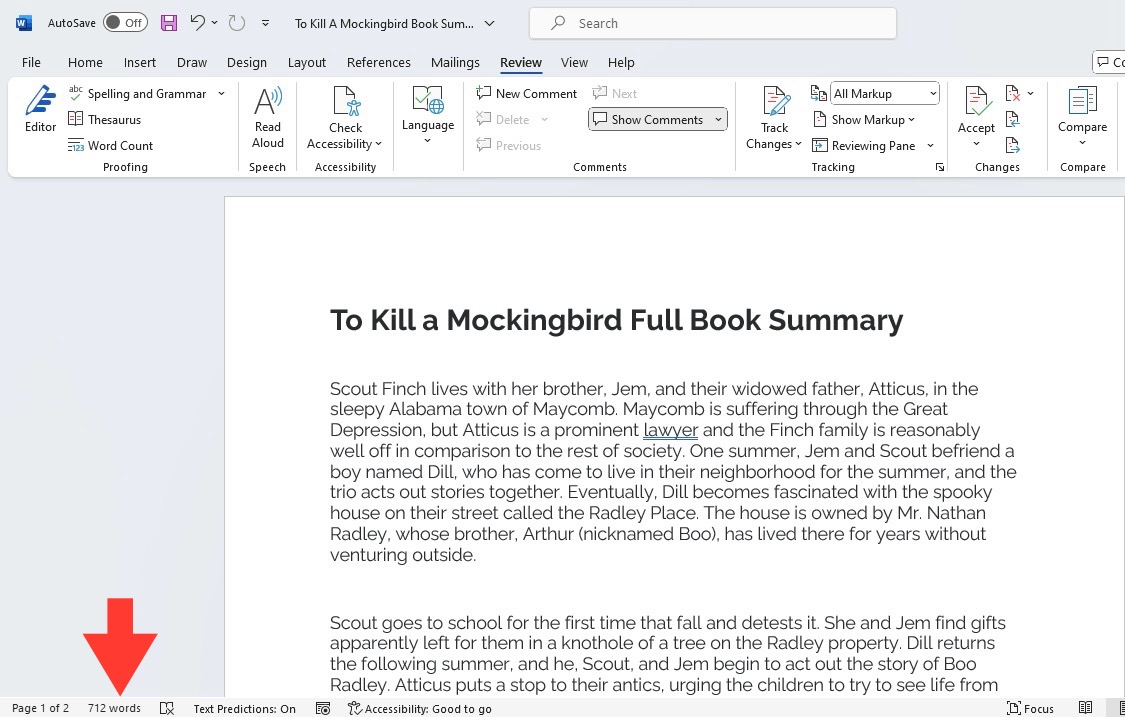This screenshot has height=717, width=1125.
Task: Run Spelling and Grammar check
Action: click(137, 93)
